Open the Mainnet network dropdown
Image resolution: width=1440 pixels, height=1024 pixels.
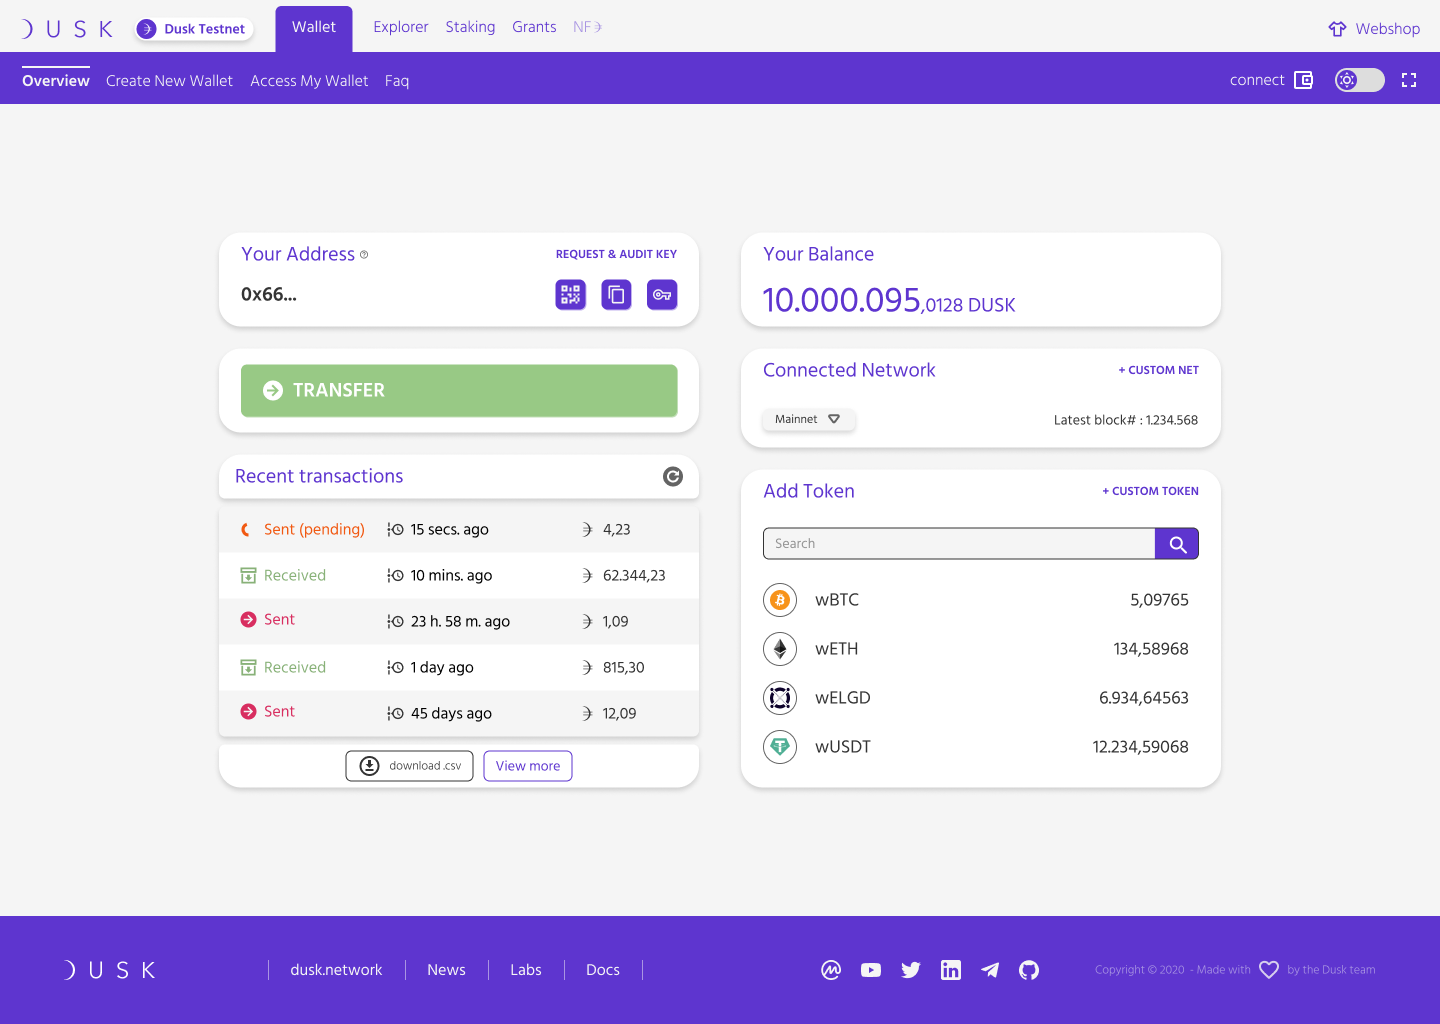pyautogui.click(x=808, y=420)
